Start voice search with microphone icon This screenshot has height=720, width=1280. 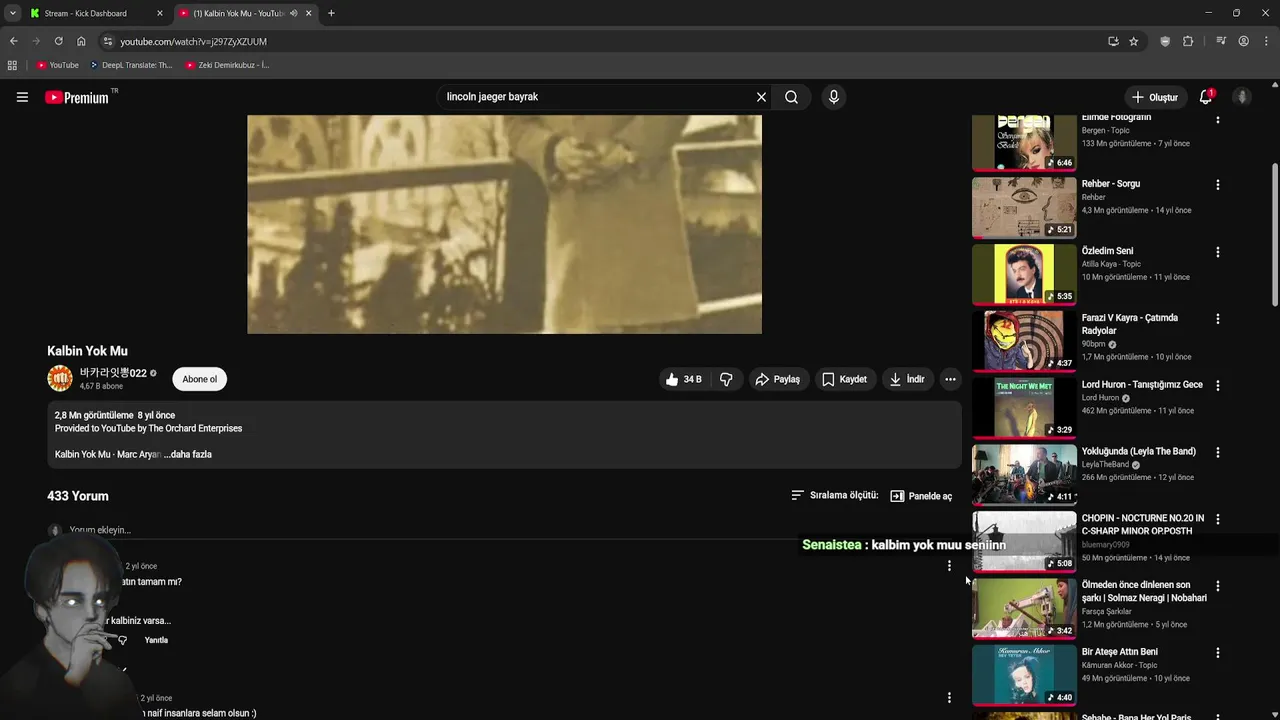tap(833, 97)
